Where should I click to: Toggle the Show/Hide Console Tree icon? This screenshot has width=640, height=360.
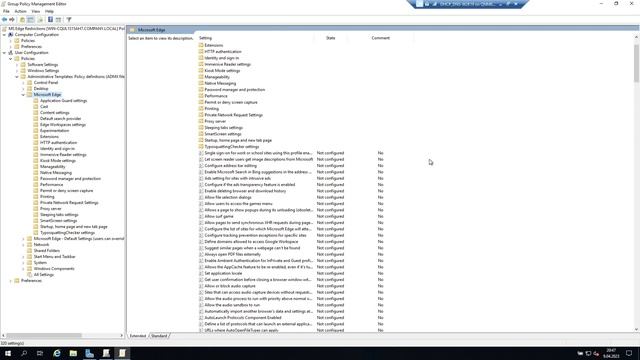[x=31, y=20]
